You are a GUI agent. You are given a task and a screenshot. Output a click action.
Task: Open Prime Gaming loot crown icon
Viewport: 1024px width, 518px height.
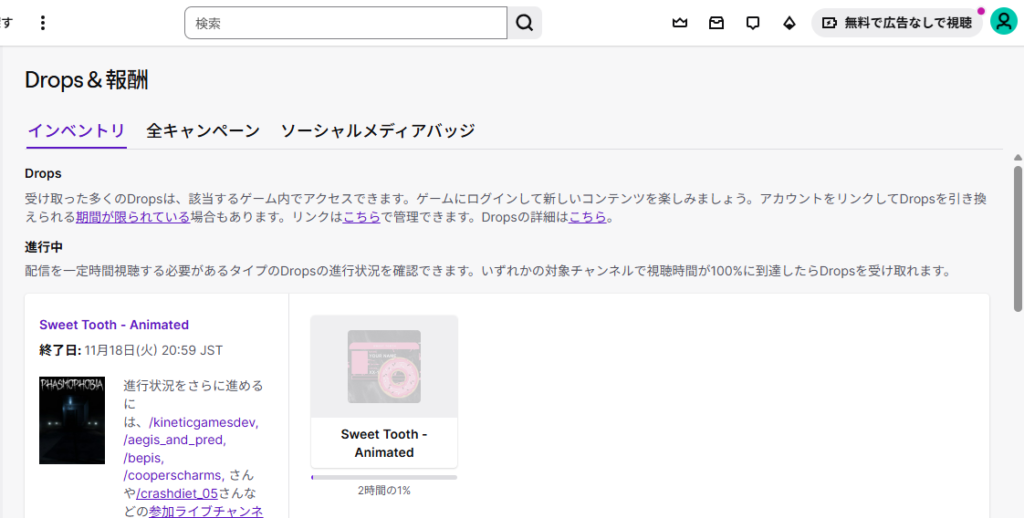pyautogui.click(x=680, y=23)
